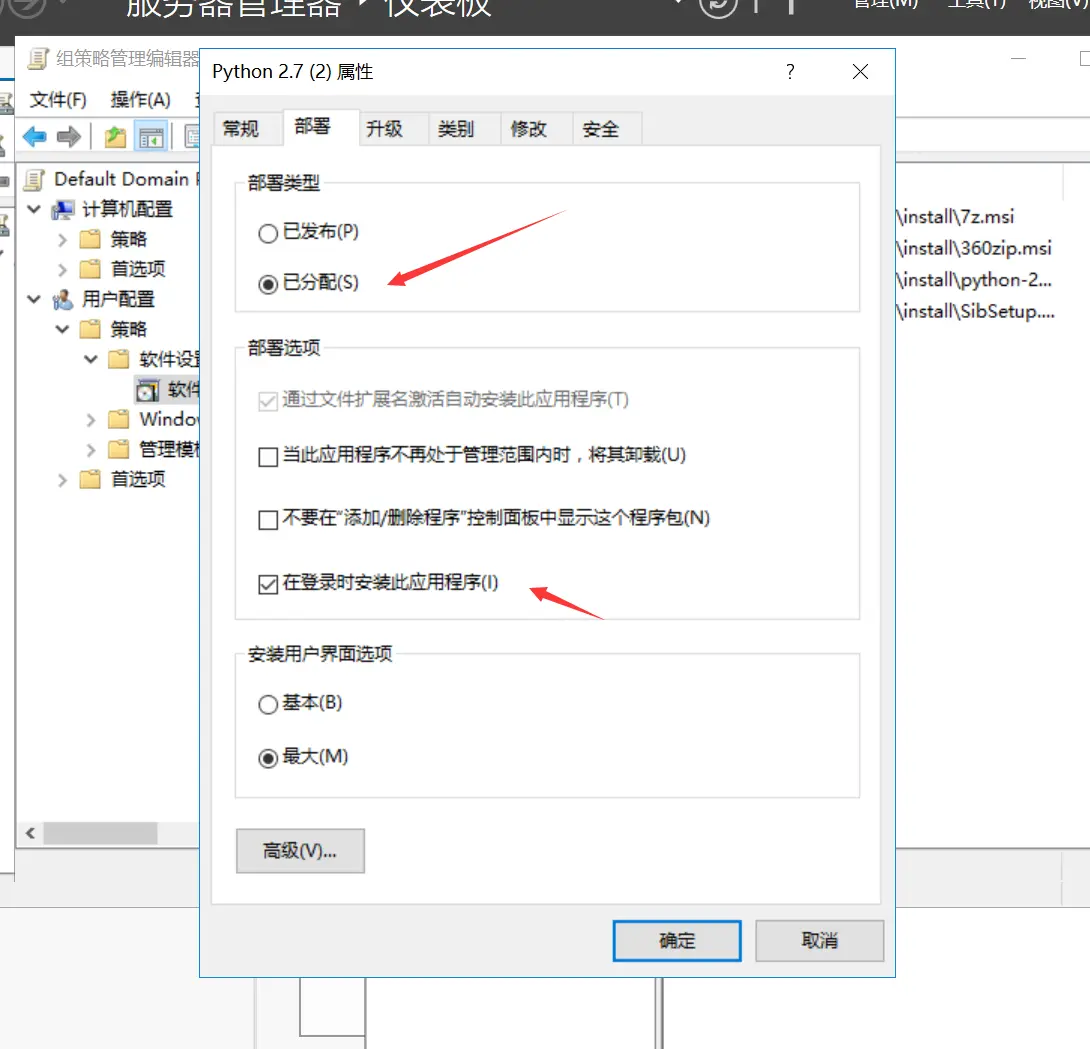Select the \install\SibSetup... entry
This screenshot has width=1090, height=1049.
point(975,311)
